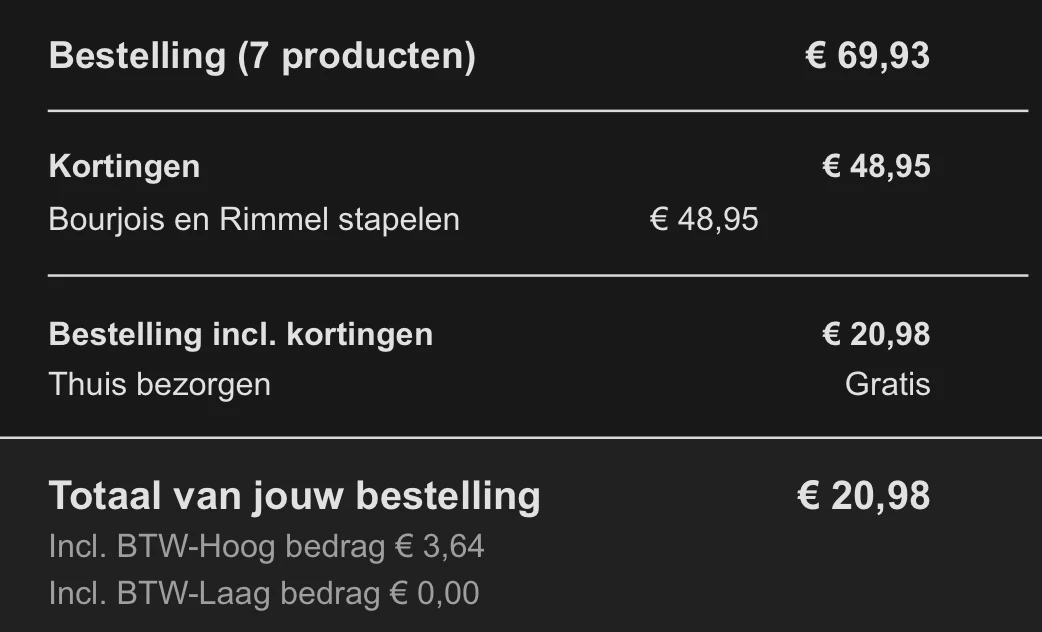Click the Incl. BTW-Laag bedrag line
1042x632 pixels.
click(x=264, y=593)
